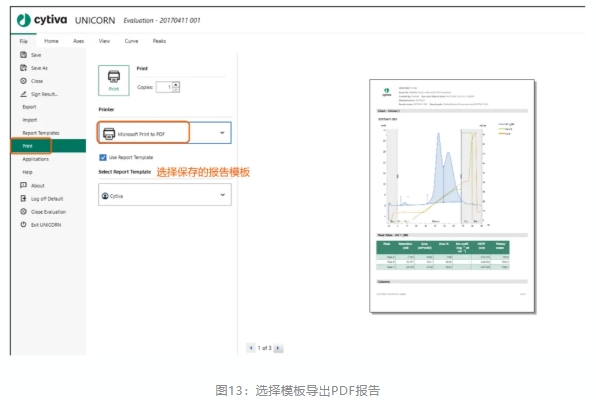Click the Close result icon
This screenshot has width=596, height=402.
(x=23, y=81)
